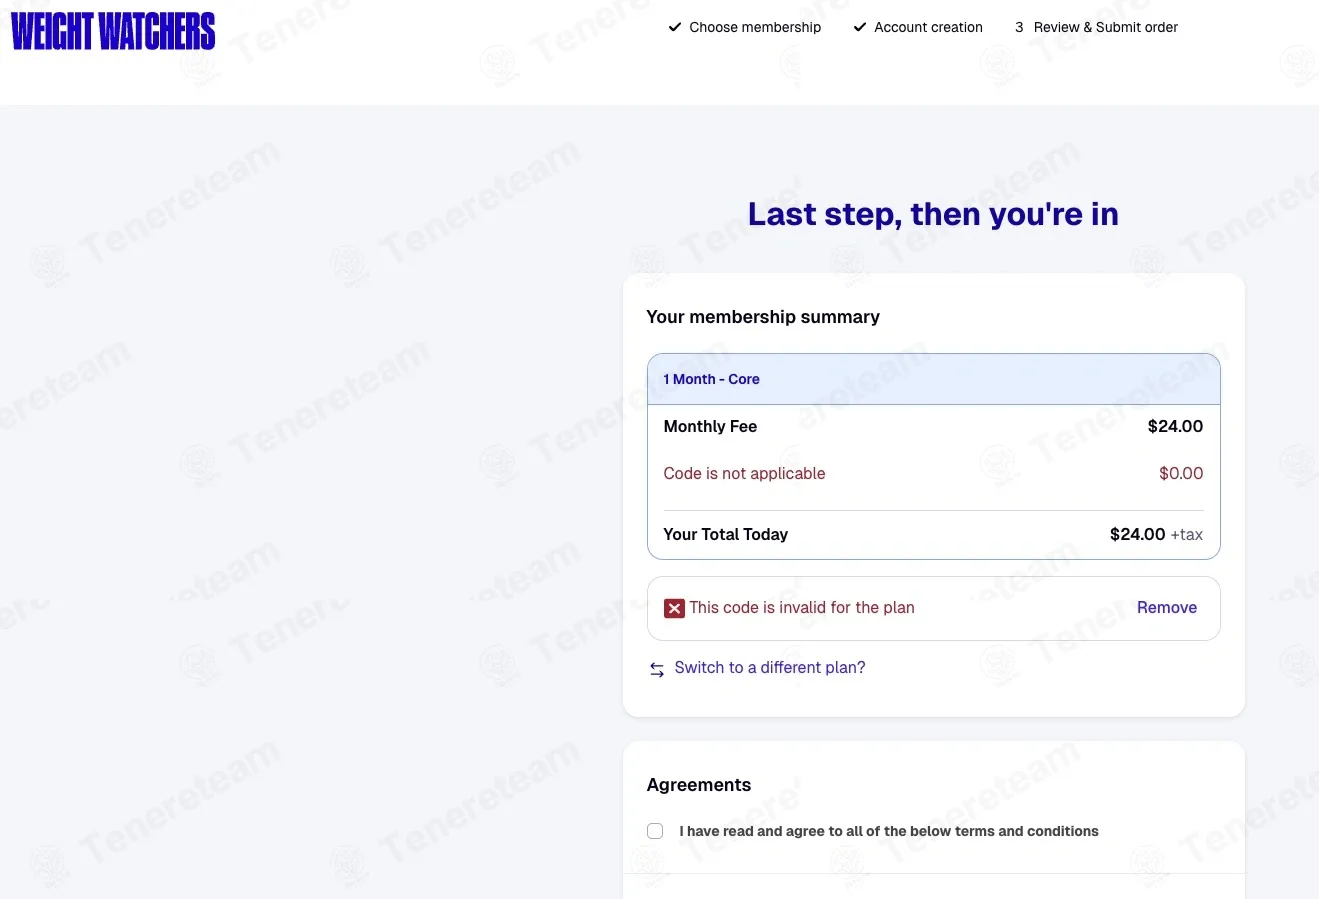Screen dimensions: 1319x899
Task: Go back to the Choose membership step
Action: pyautogui.click(x=755, y=27)
